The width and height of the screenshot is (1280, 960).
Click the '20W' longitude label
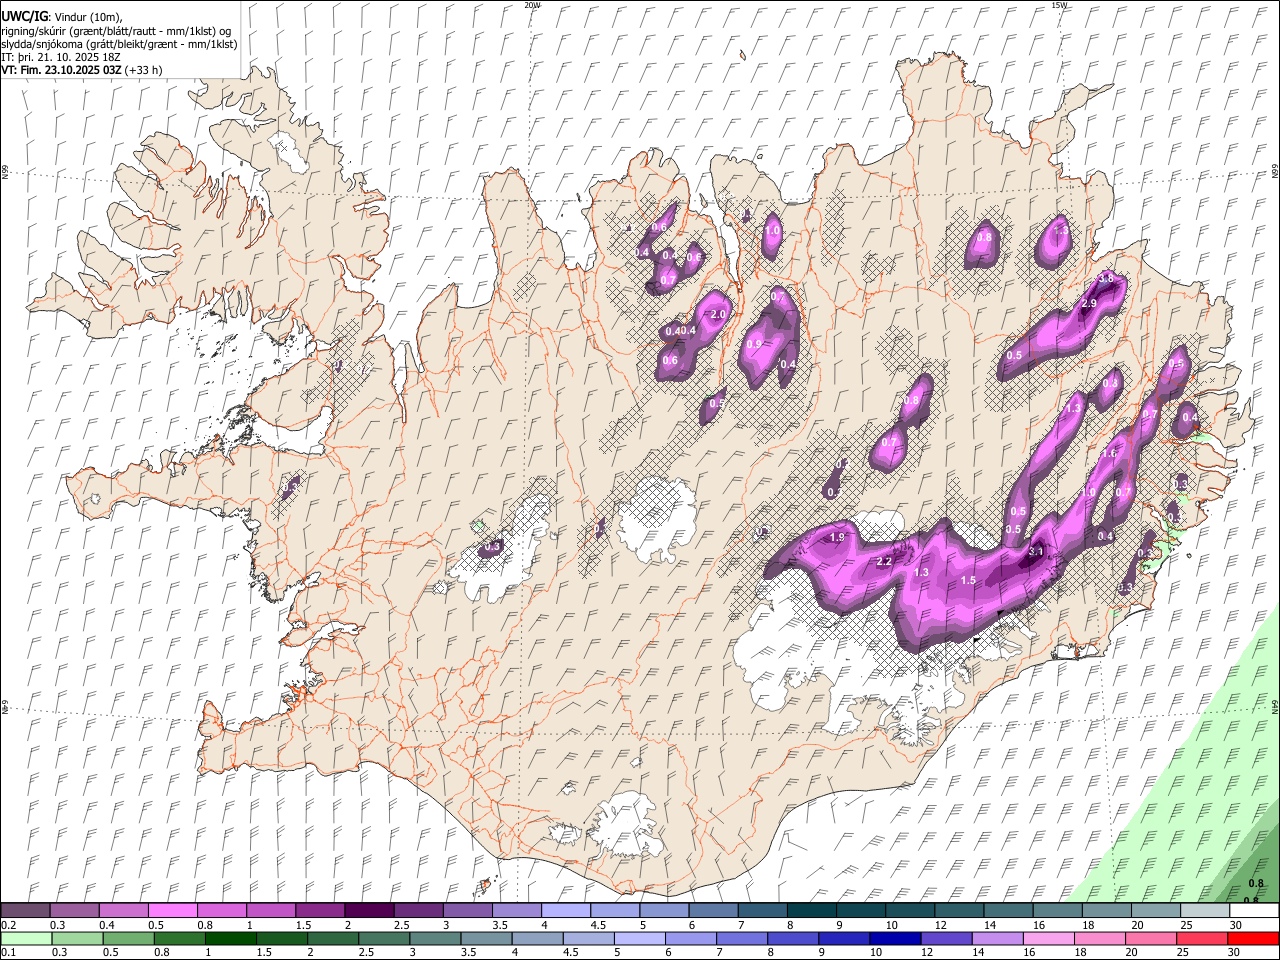[532, 5]
